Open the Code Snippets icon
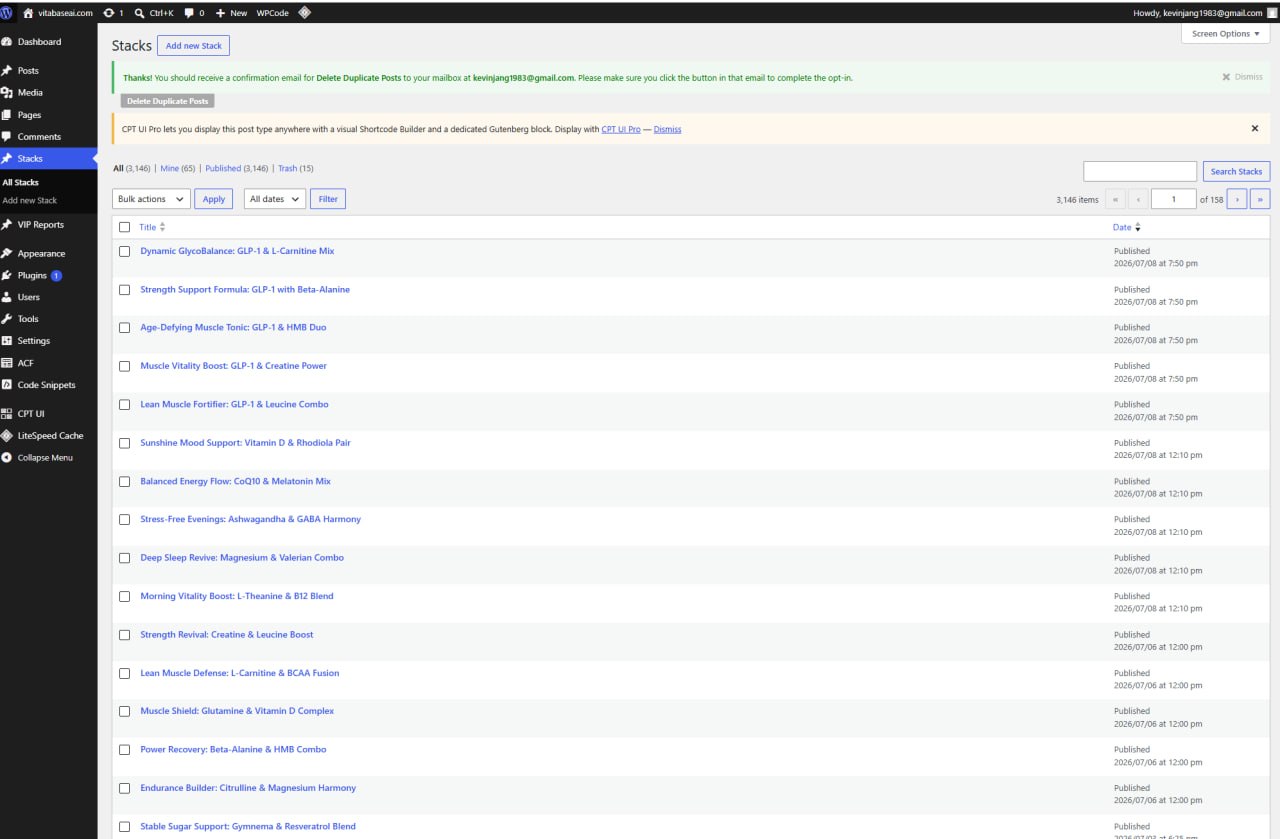This screenshot has width=1280, height=839. [7, 385]
